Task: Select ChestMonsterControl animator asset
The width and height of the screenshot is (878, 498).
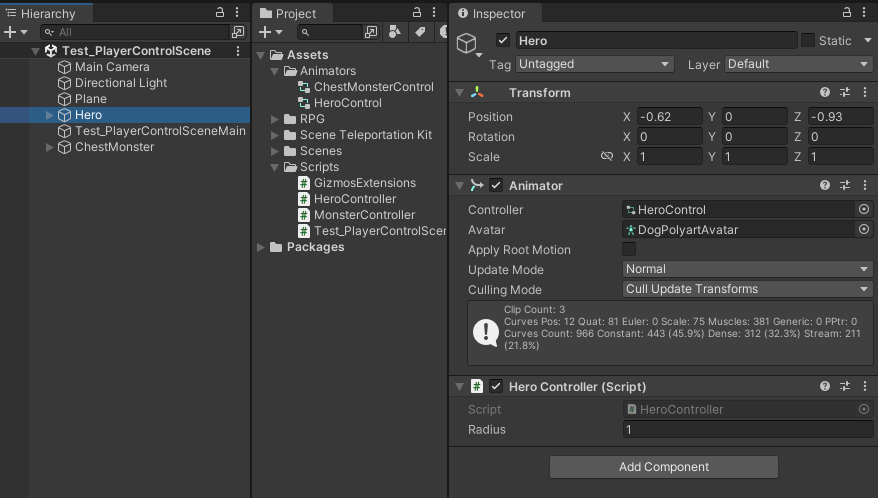Action: tap(373, 87)
